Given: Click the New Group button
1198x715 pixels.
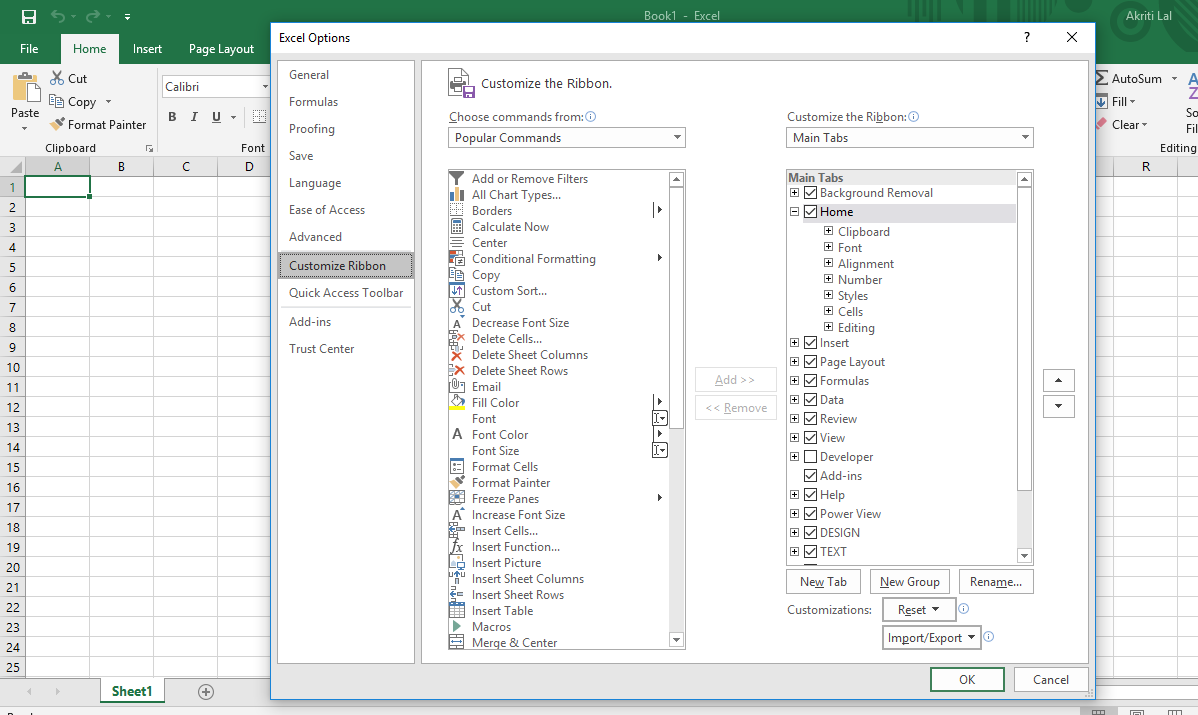Looking at the screenshot, I should pos(909,582).
